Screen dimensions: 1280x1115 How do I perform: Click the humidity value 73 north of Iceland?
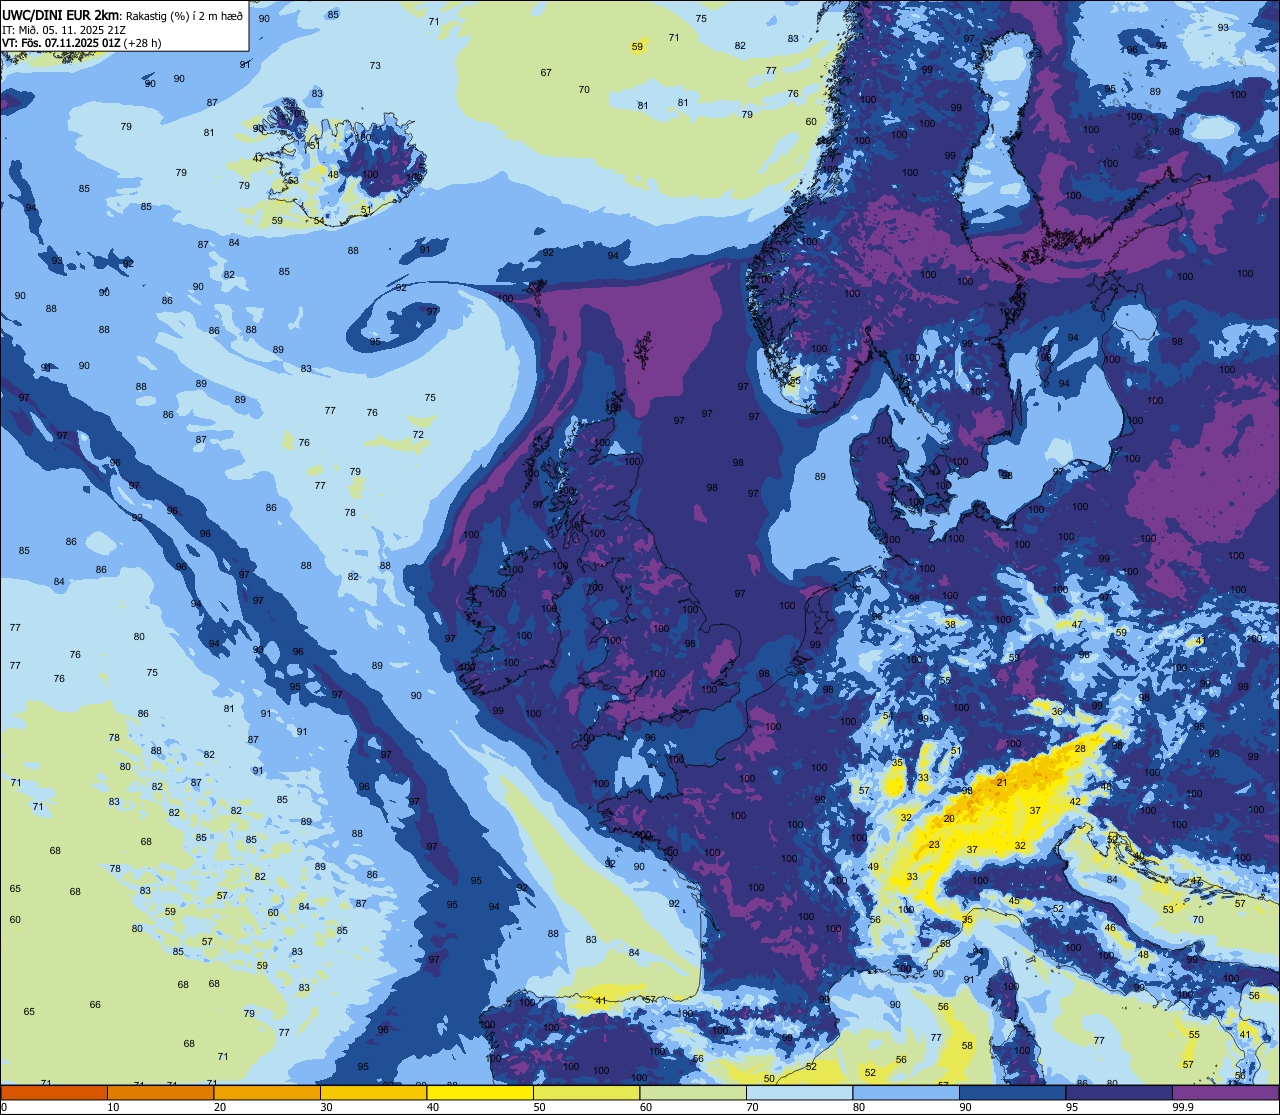[375, 66]
